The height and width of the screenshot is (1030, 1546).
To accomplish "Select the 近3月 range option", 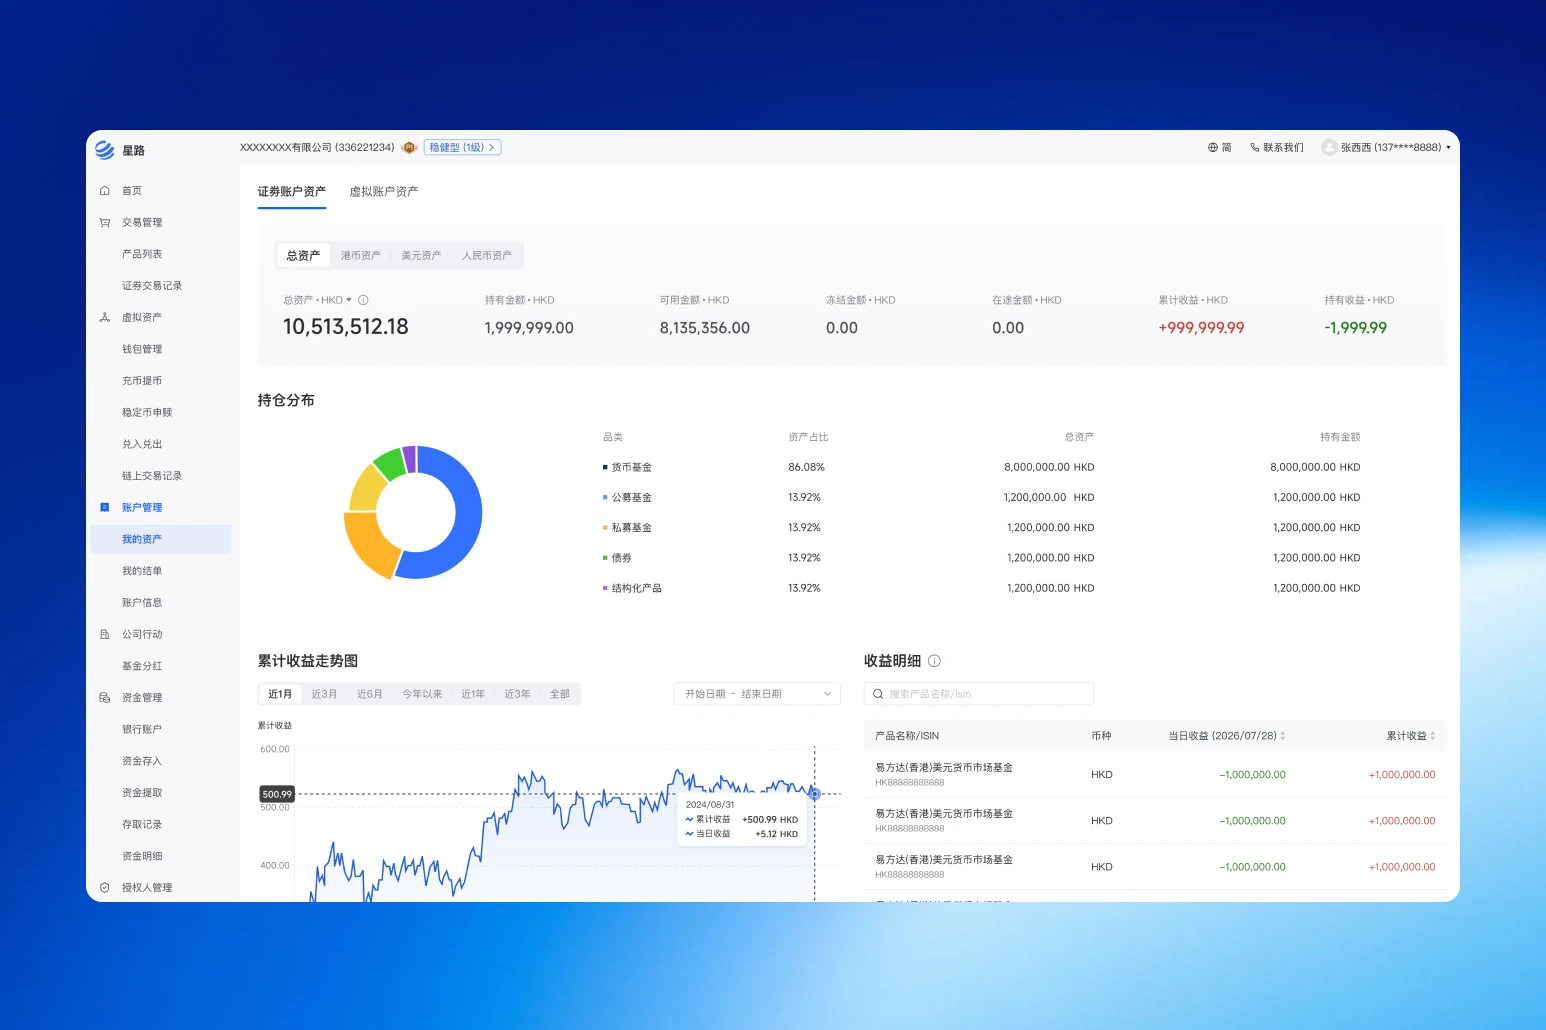I will point(324,694).
